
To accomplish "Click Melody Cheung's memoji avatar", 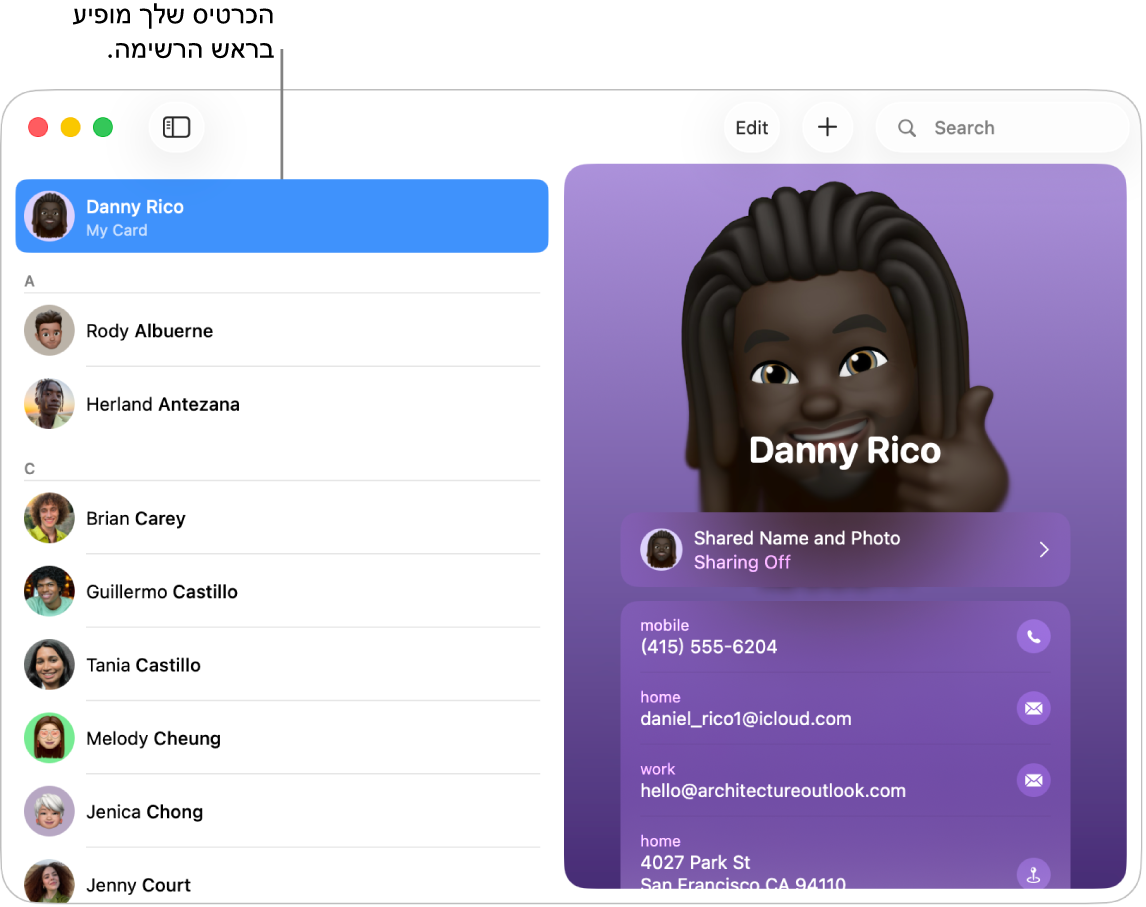I will click(50, 738).
